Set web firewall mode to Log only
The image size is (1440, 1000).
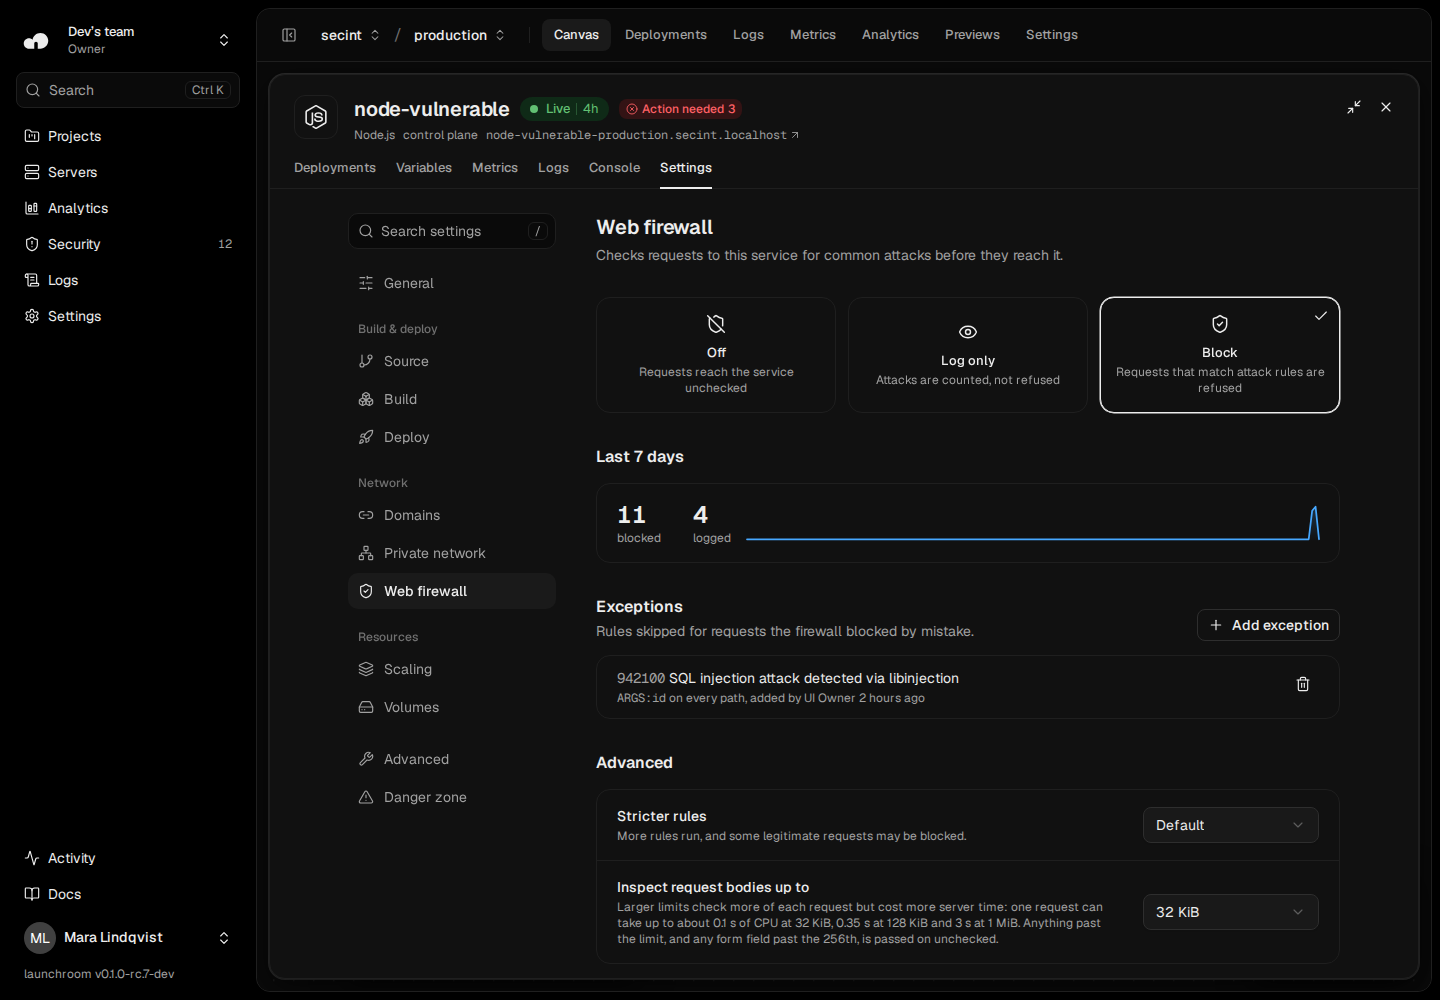point(968,355)
